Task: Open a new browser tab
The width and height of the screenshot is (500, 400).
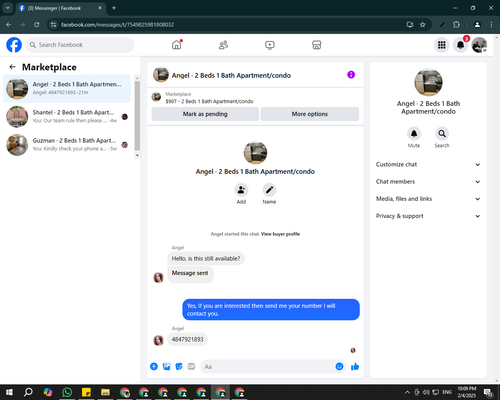Action: (x=114, y=8)
